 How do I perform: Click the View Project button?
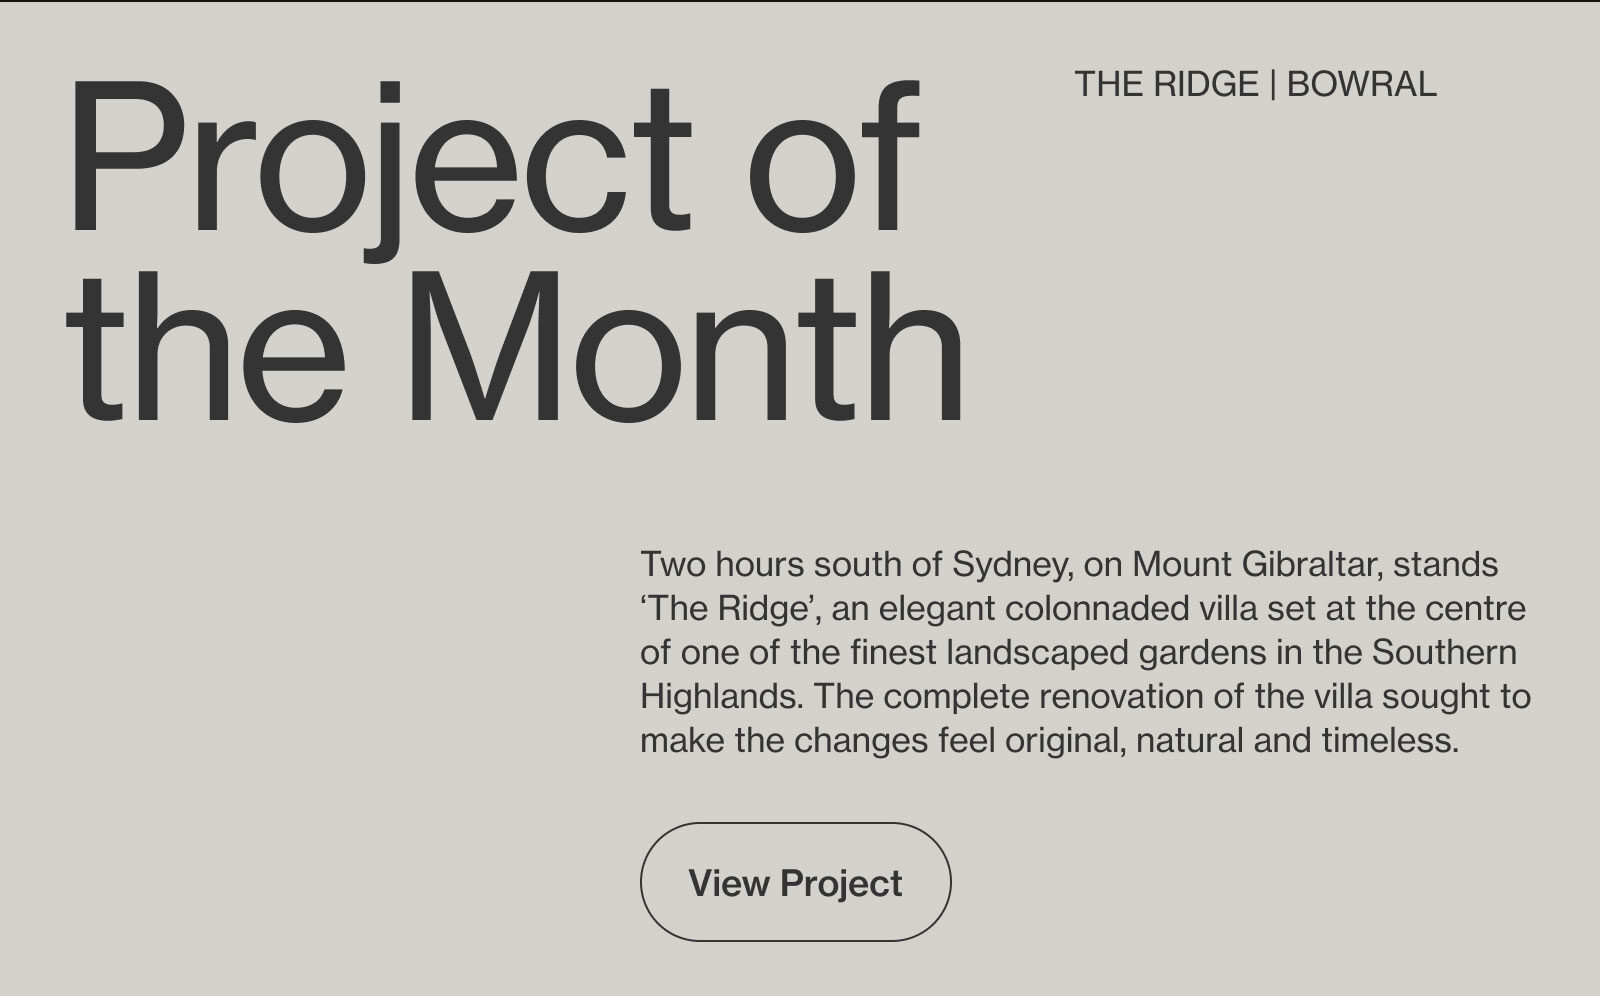point(795,883)
